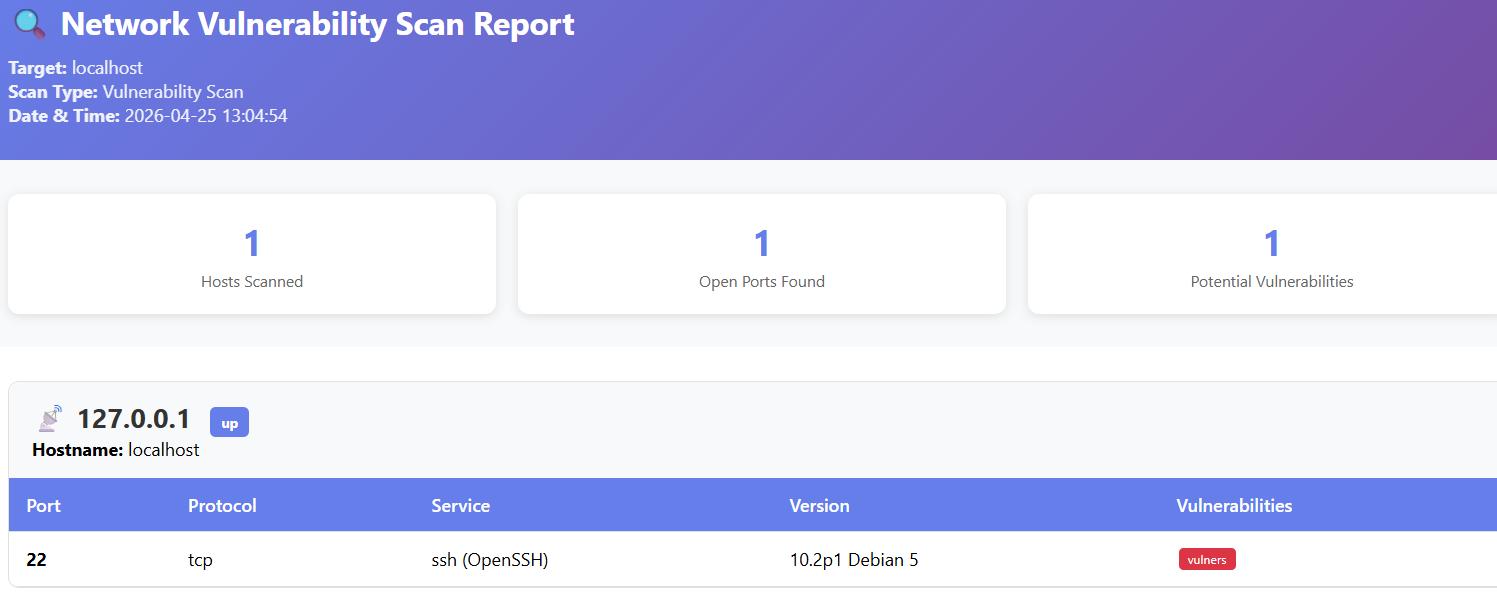Collapse the port 22 table row
The height and width of the screenshot is (610, 1497).
click(x=37, y=560)
